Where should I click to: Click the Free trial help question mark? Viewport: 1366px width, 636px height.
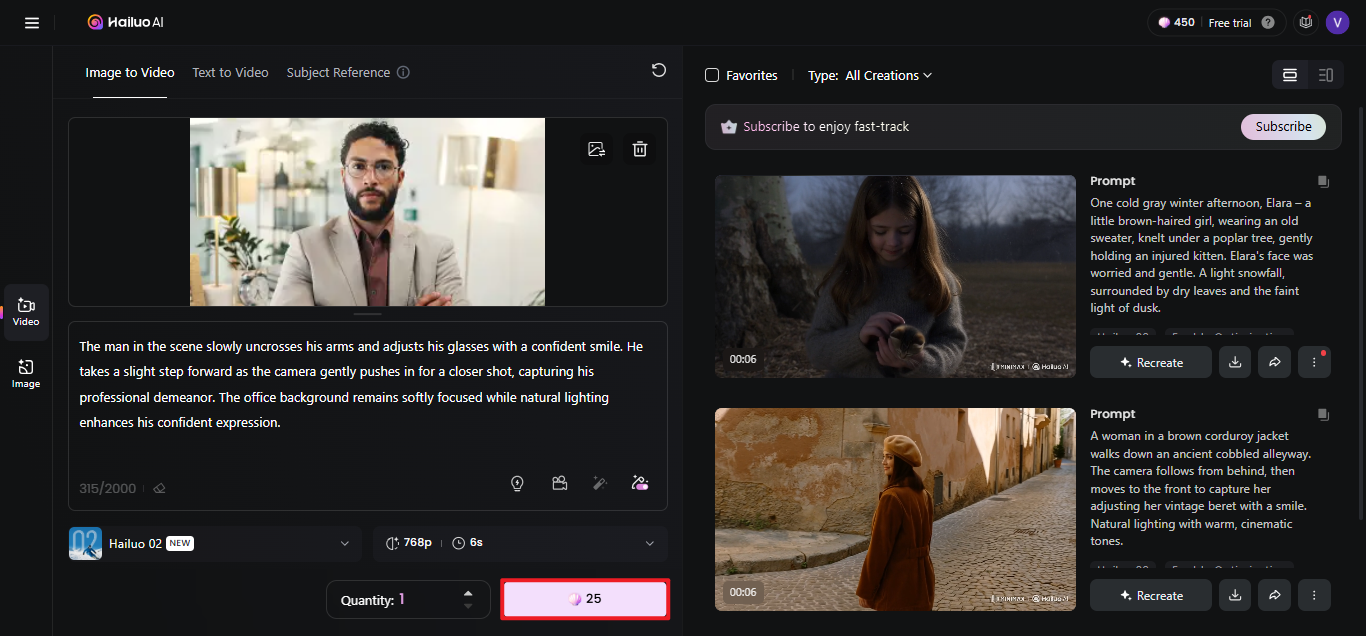click(x=1268, y=22)
